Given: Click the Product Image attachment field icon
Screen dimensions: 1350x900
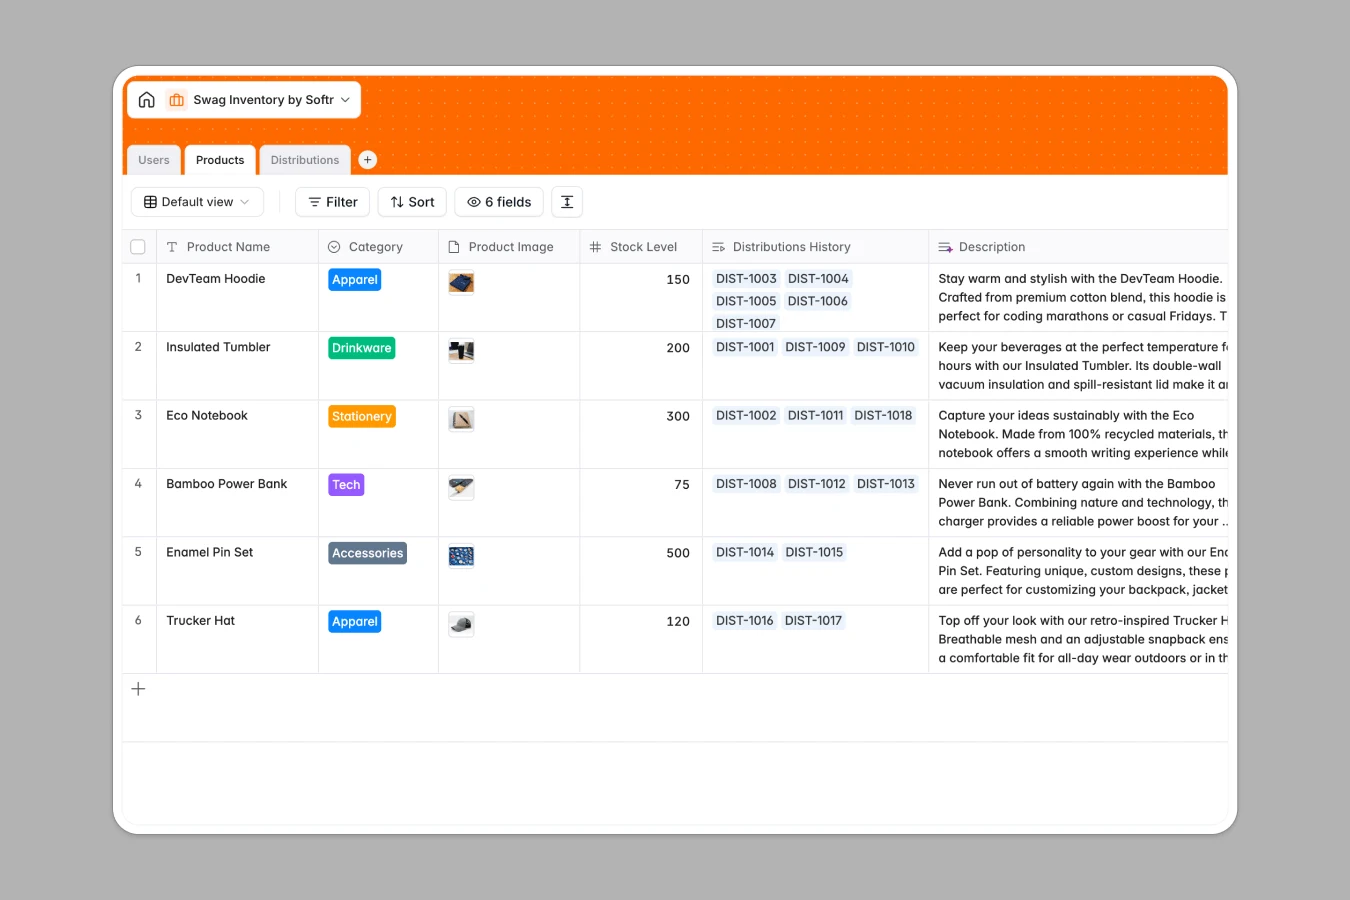Looking at the screenshot, I should point(454,246).
